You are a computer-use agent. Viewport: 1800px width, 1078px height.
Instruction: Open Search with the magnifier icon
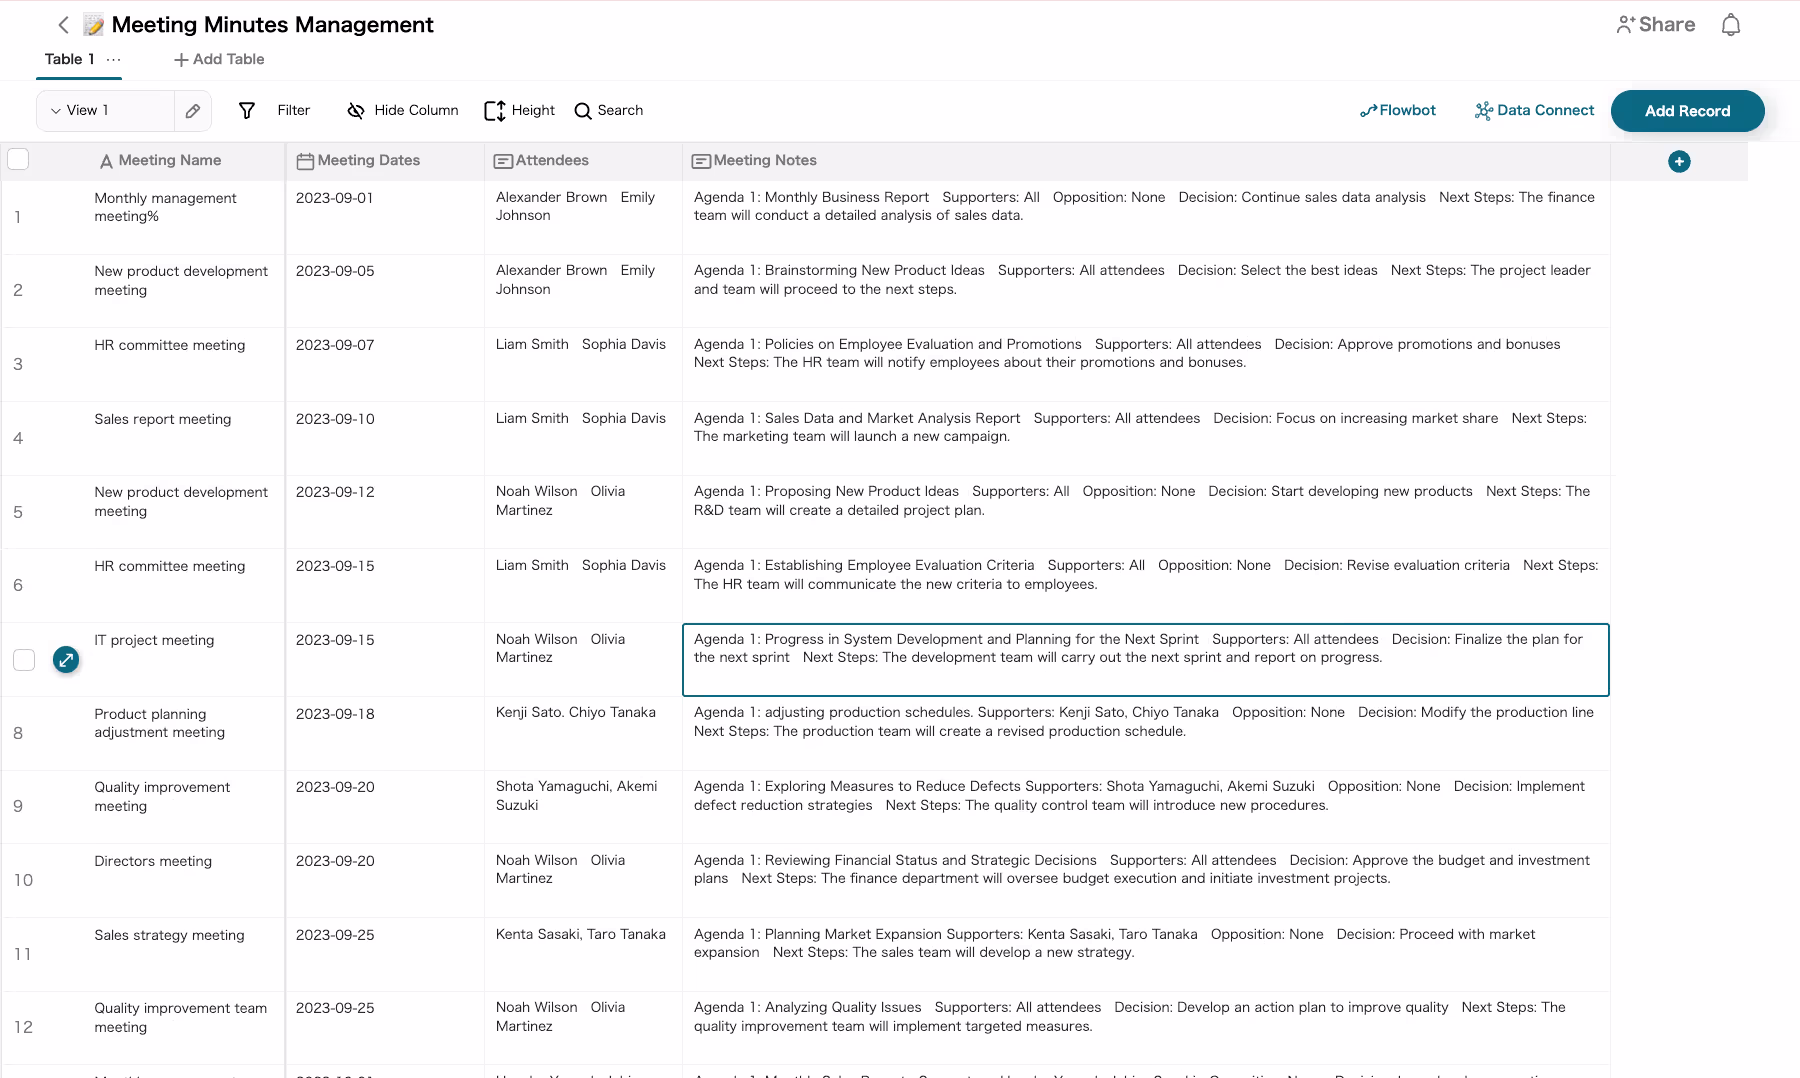583,111
